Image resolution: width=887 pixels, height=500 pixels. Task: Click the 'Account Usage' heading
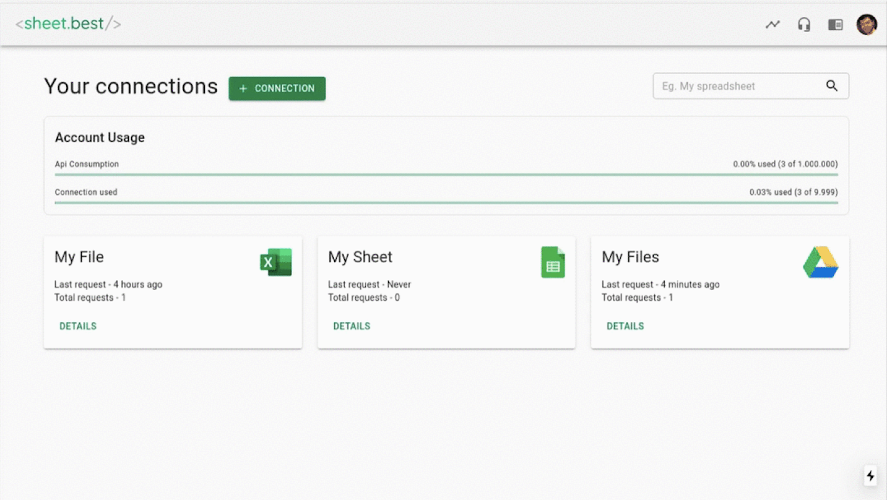point(100,137)
